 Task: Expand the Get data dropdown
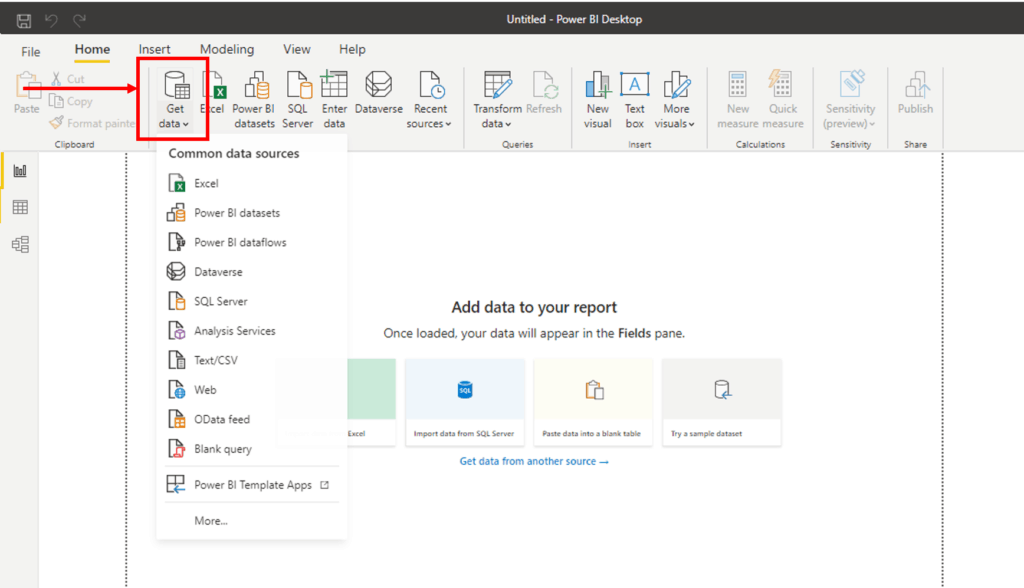click(x=174, y=100)
